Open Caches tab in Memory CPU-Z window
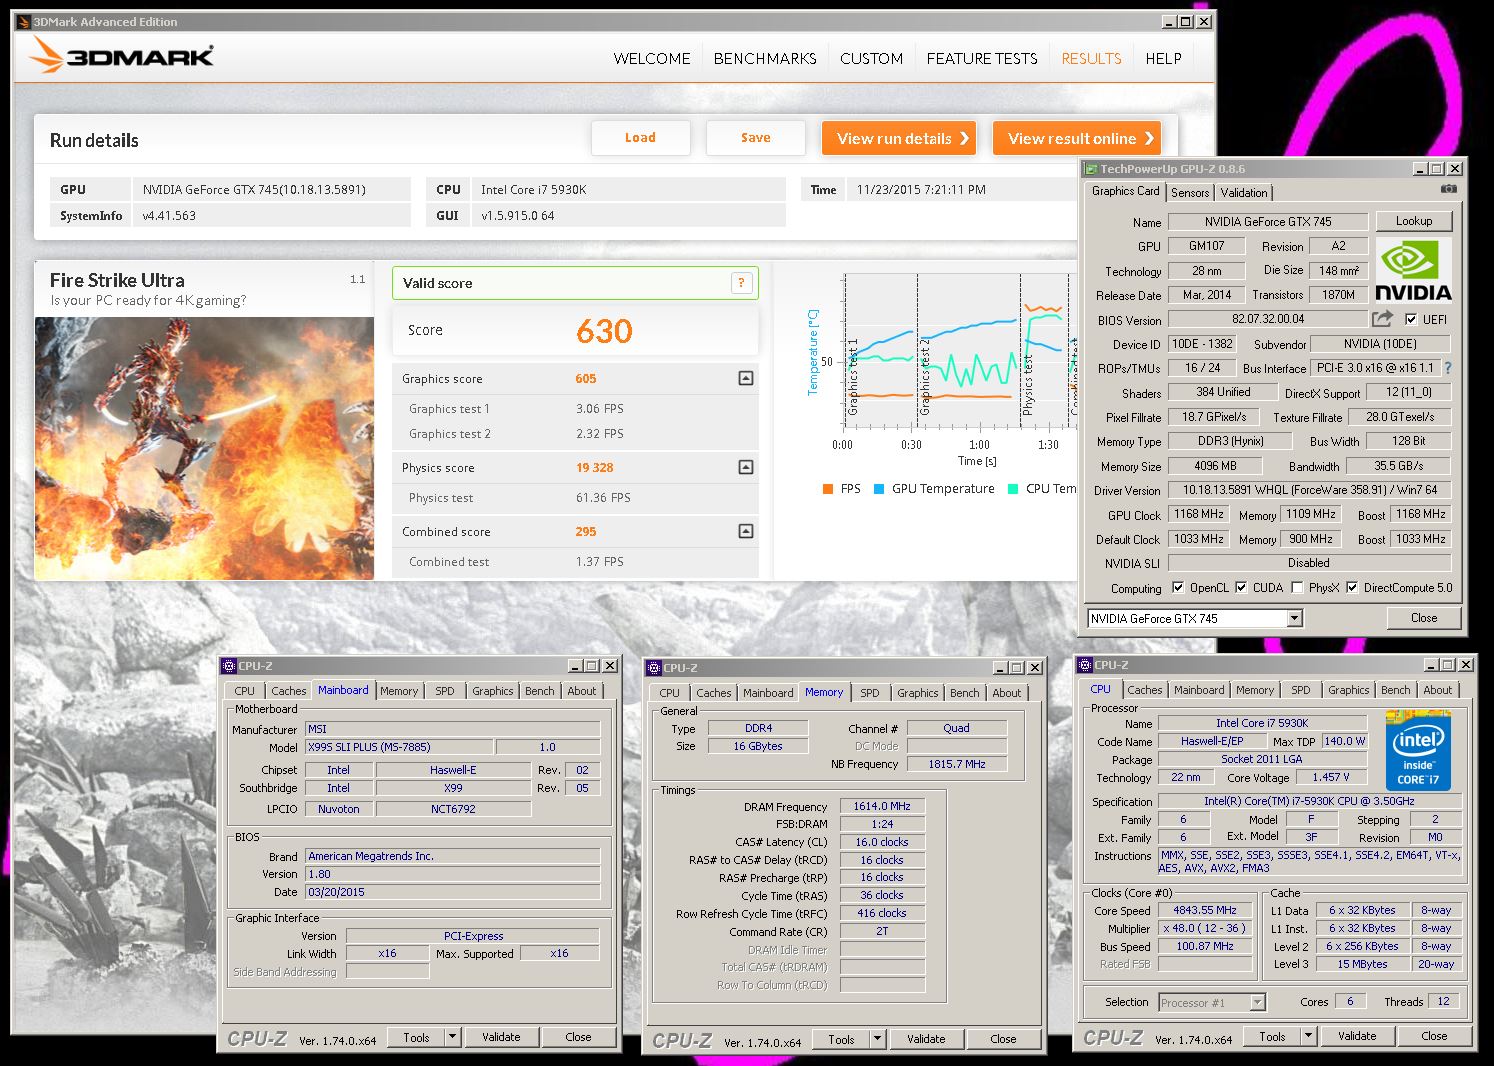This screenshot has width=1494, height=1066. click(x=713, y=693)
